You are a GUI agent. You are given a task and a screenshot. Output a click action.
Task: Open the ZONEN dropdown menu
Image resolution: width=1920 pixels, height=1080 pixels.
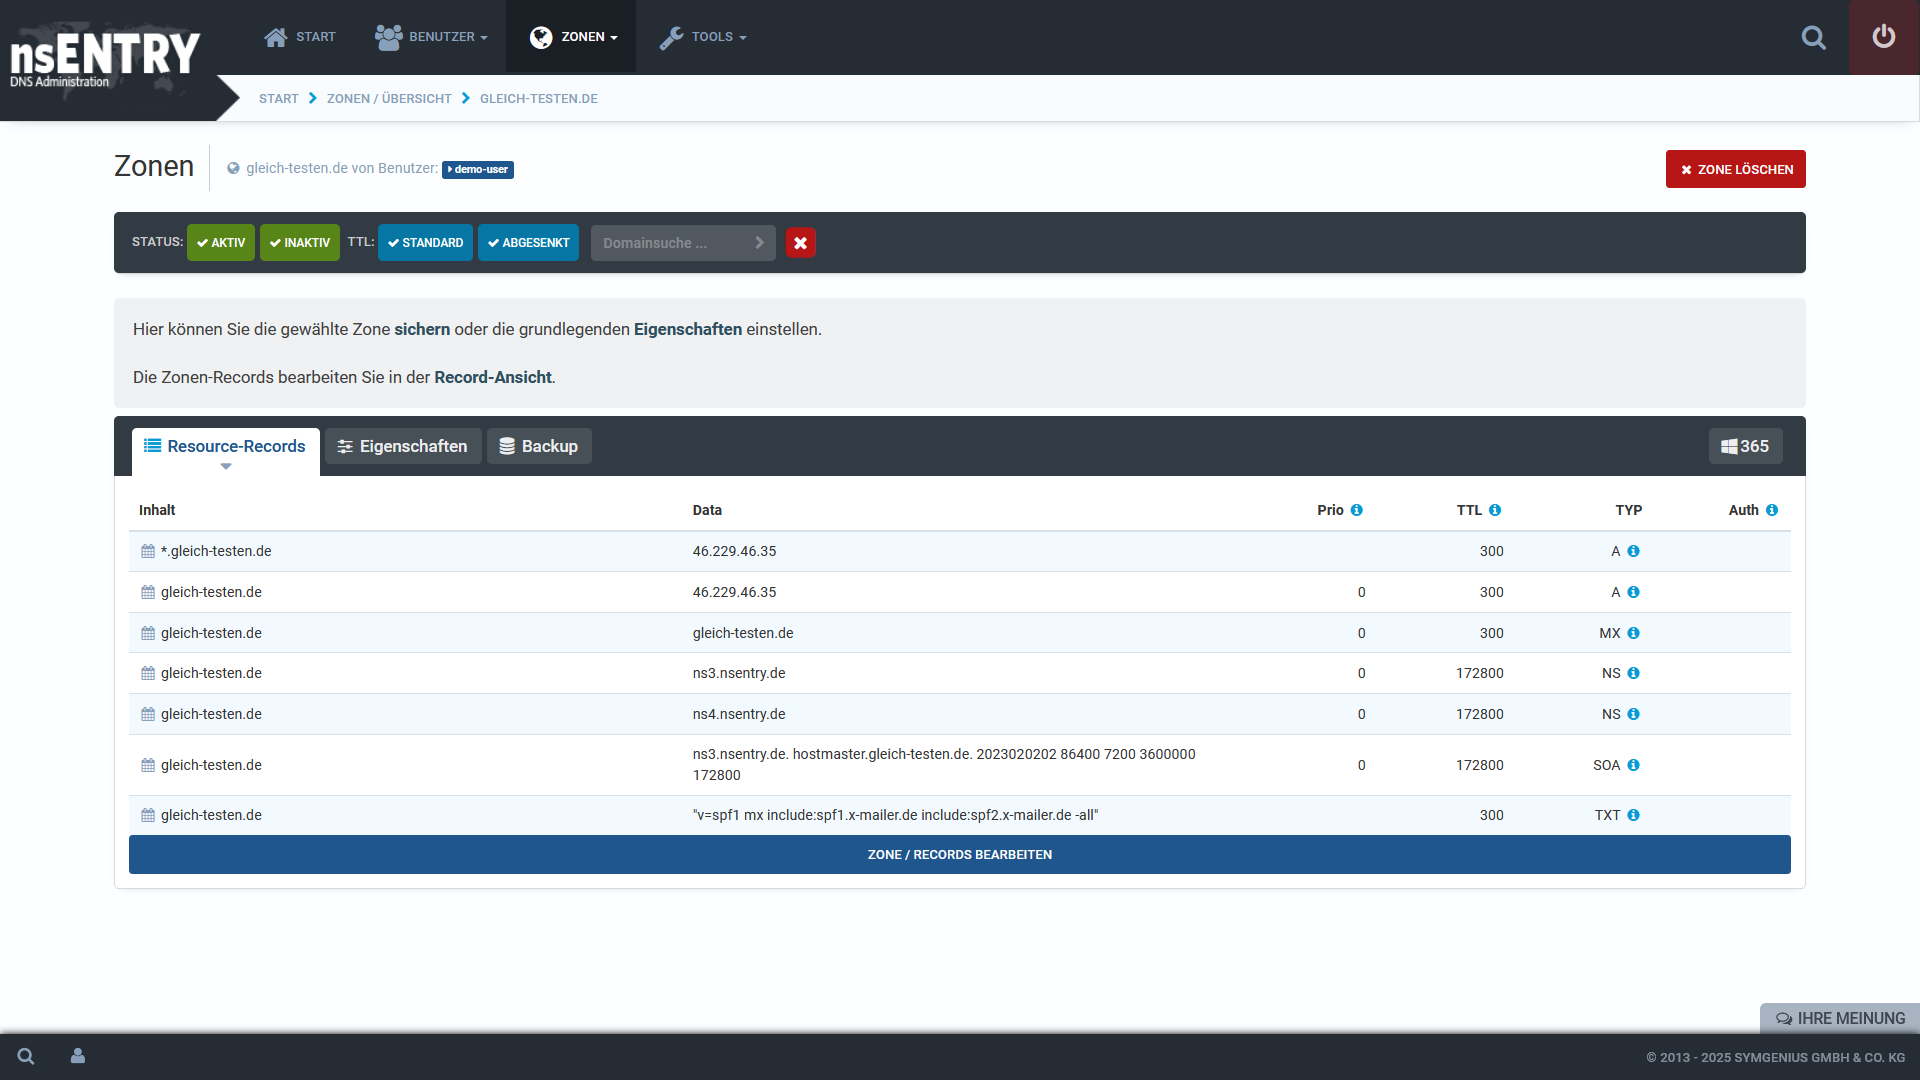coord(571,37)
